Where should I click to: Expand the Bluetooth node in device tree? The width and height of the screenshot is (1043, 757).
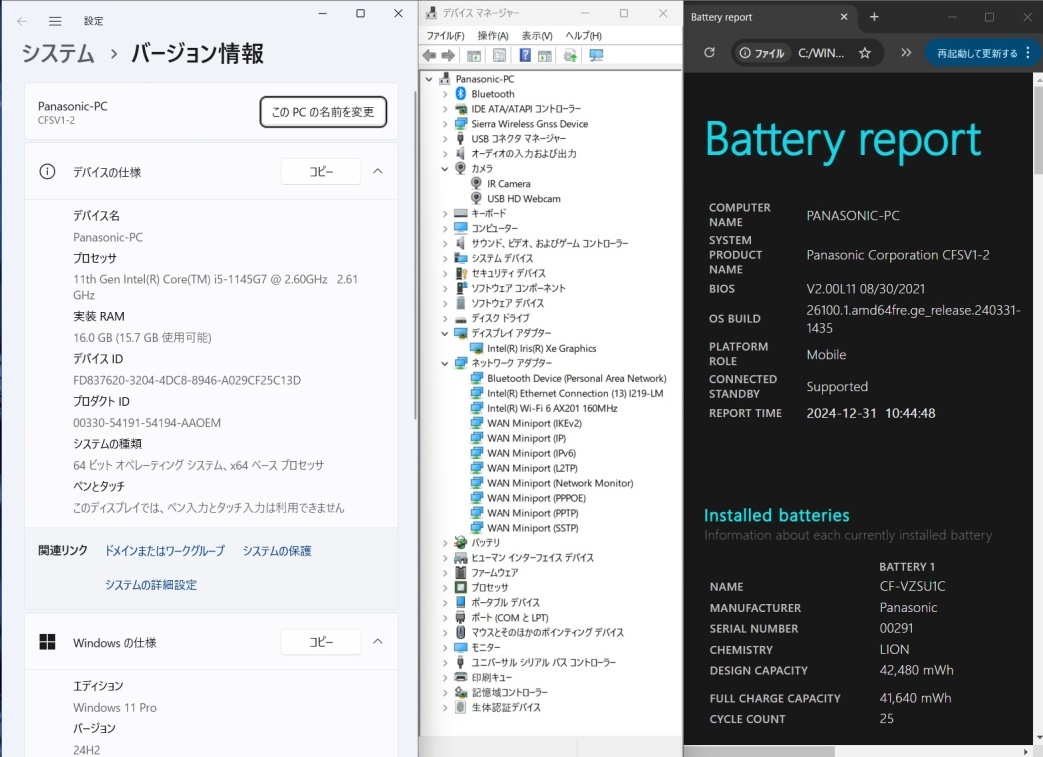pos(445,94)
